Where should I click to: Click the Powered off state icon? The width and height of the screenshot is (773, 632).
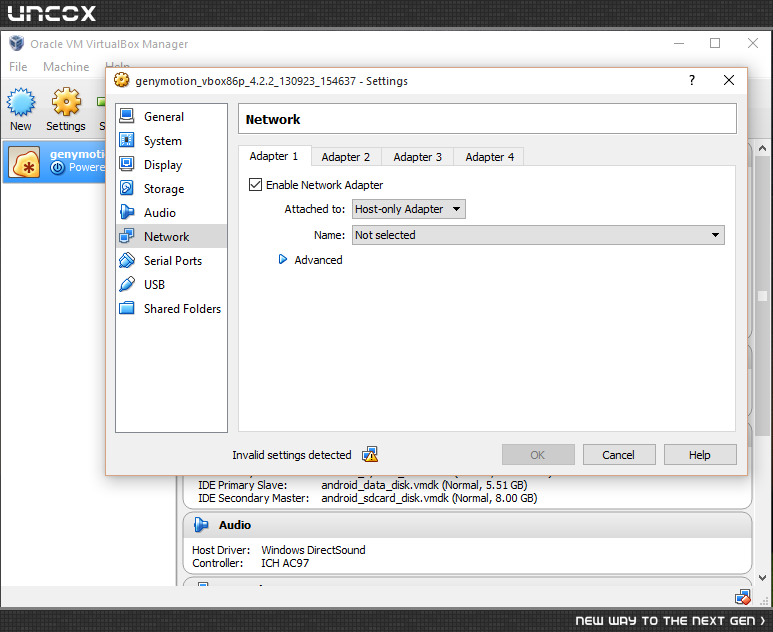pos(58,168)
